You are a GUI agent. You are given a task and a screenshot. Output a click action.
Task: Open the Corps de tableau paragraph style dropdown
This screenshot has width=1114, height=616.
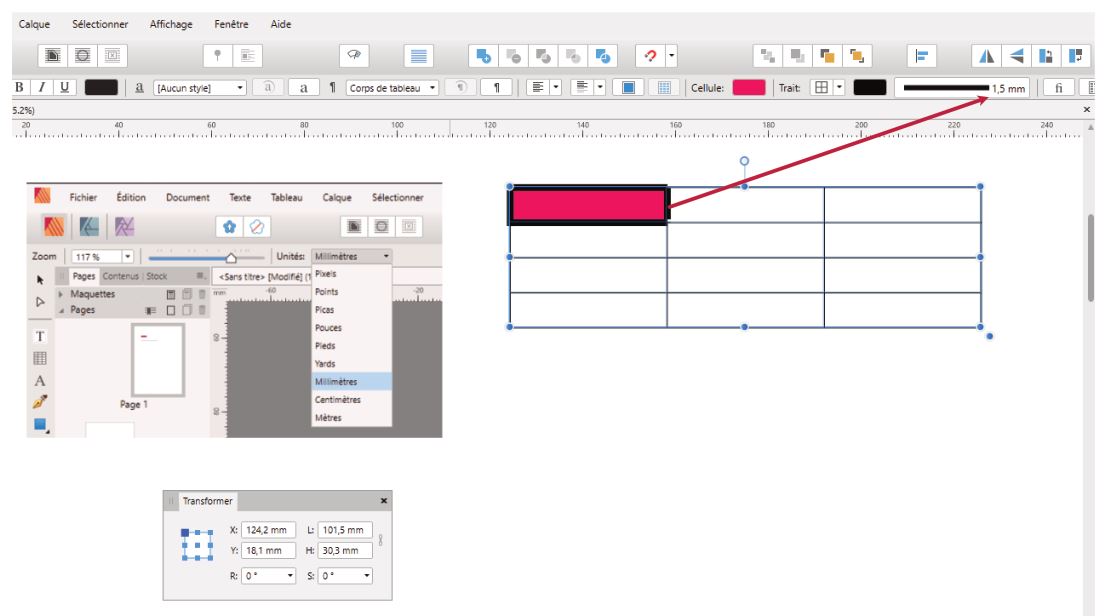(392, 87)
